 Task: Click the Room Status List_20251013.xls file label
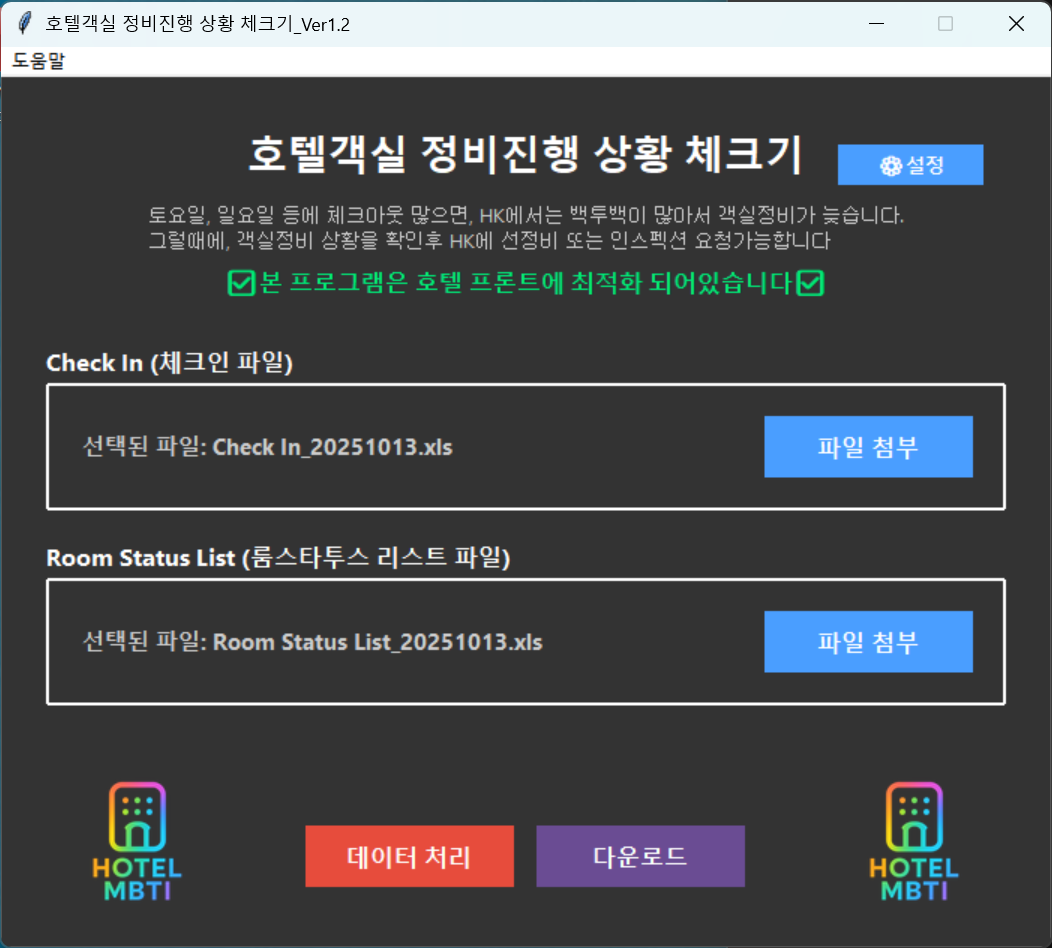pos(312,642)
